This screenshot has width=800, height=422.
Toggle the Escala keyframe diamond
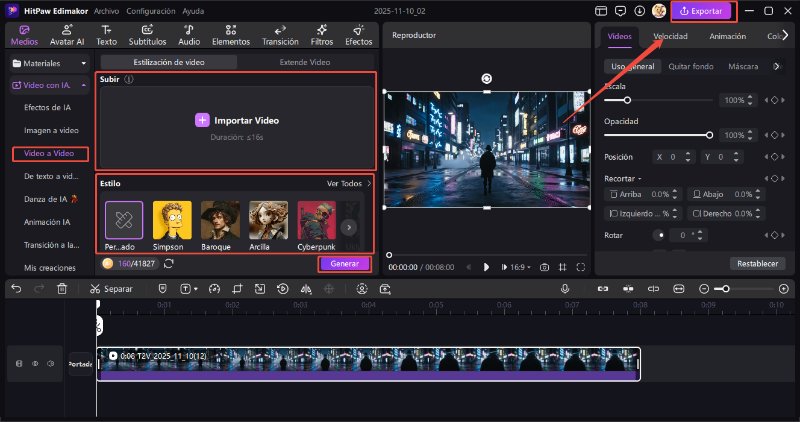[x=774, y=100]
